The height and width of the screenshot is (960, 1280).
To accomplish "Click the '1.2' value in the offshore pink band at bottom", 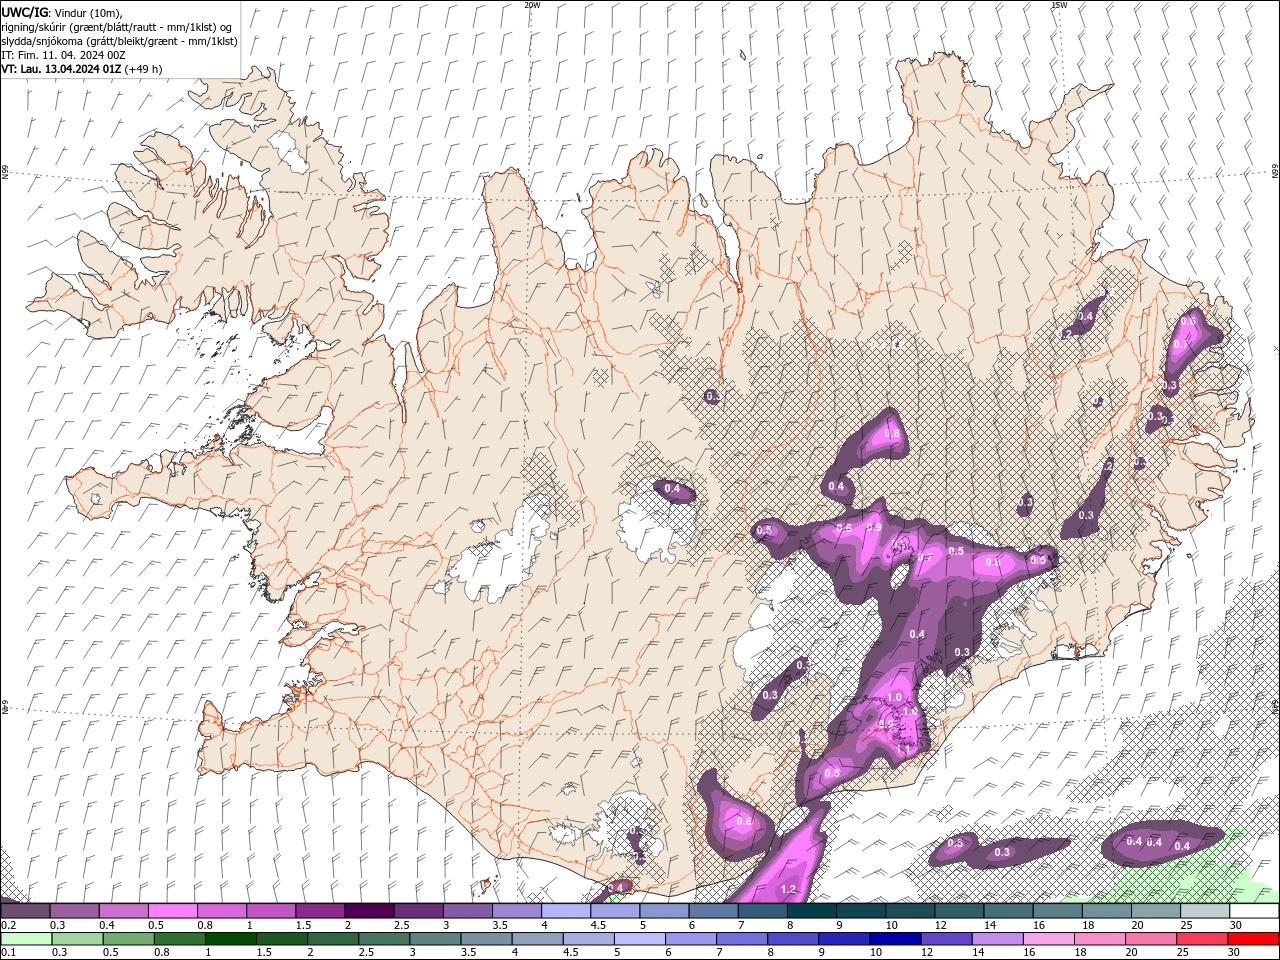I will (788, 889).
